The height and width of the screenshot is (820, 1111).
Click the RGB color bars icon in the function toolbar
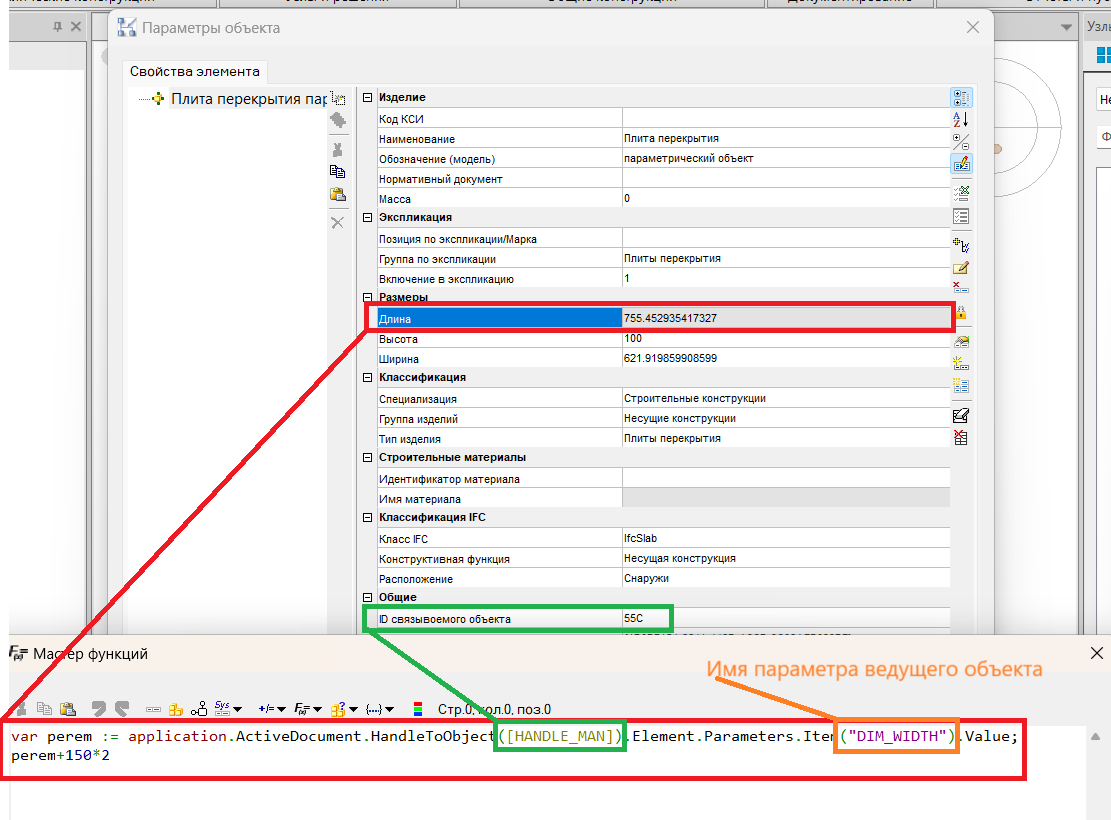click(418, 709)
